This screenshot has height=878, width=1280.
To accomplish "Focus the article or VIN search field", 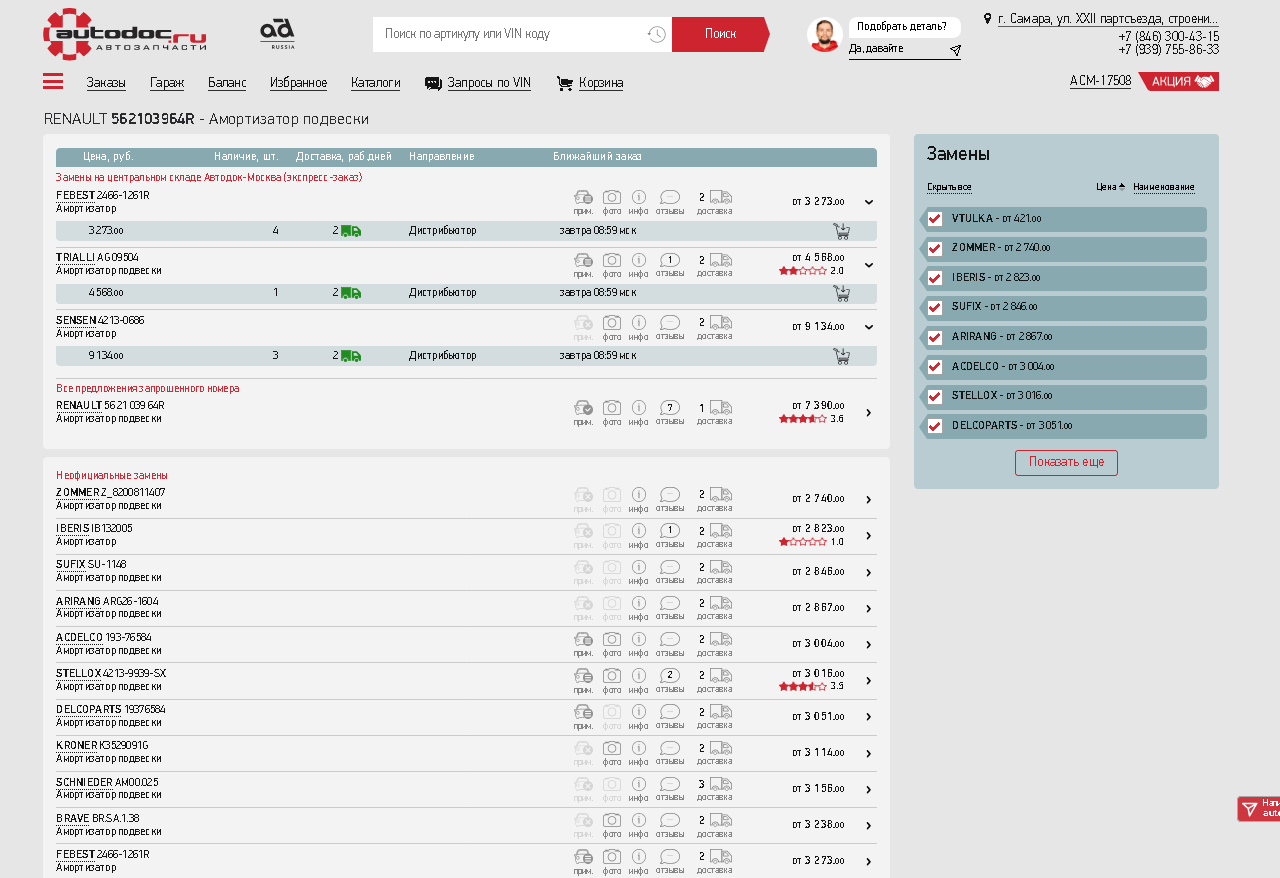I will tap(510, 34).
